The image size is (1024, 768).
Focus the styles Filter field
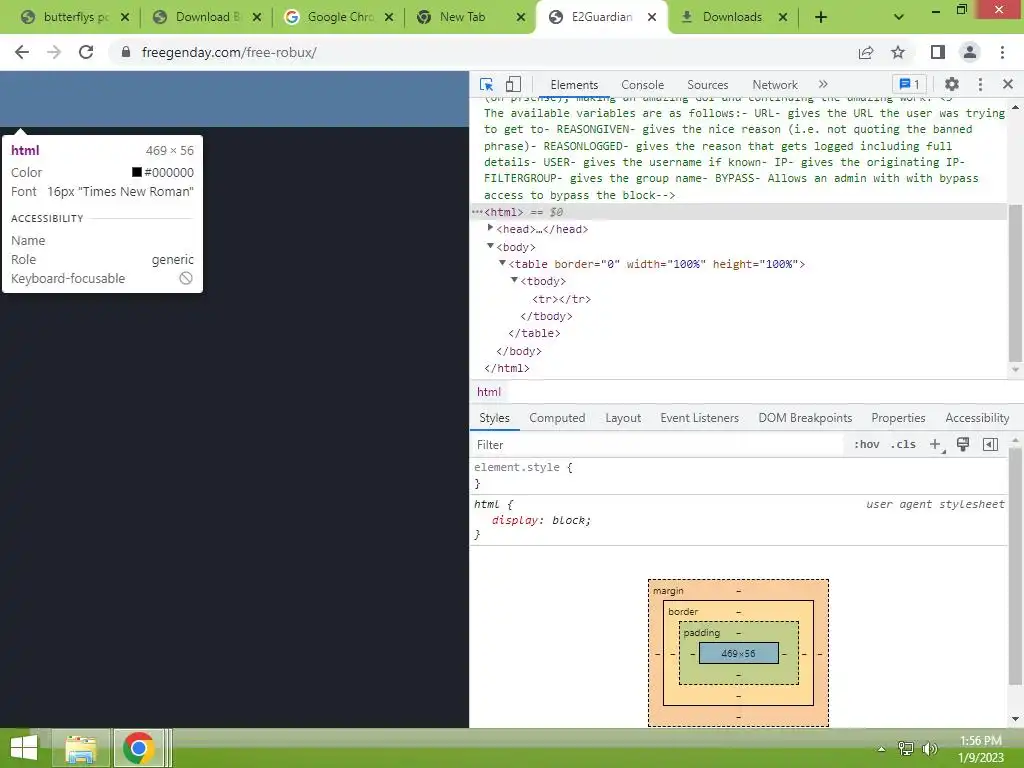tap(656, 445)
